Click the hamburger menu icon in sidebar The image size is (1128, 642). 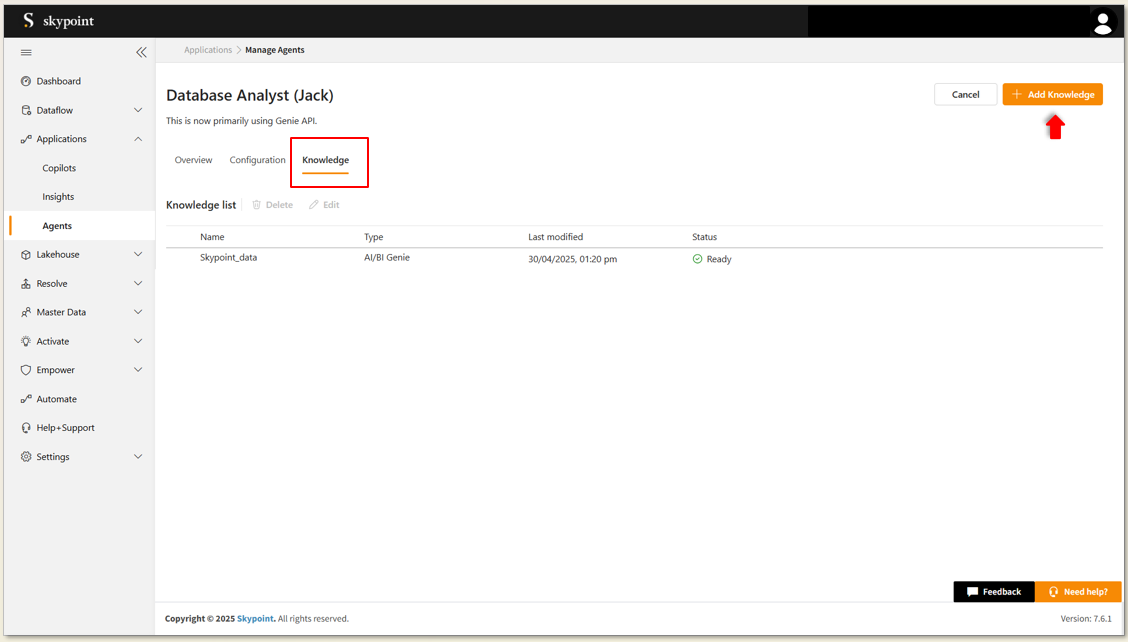[26, 52]
